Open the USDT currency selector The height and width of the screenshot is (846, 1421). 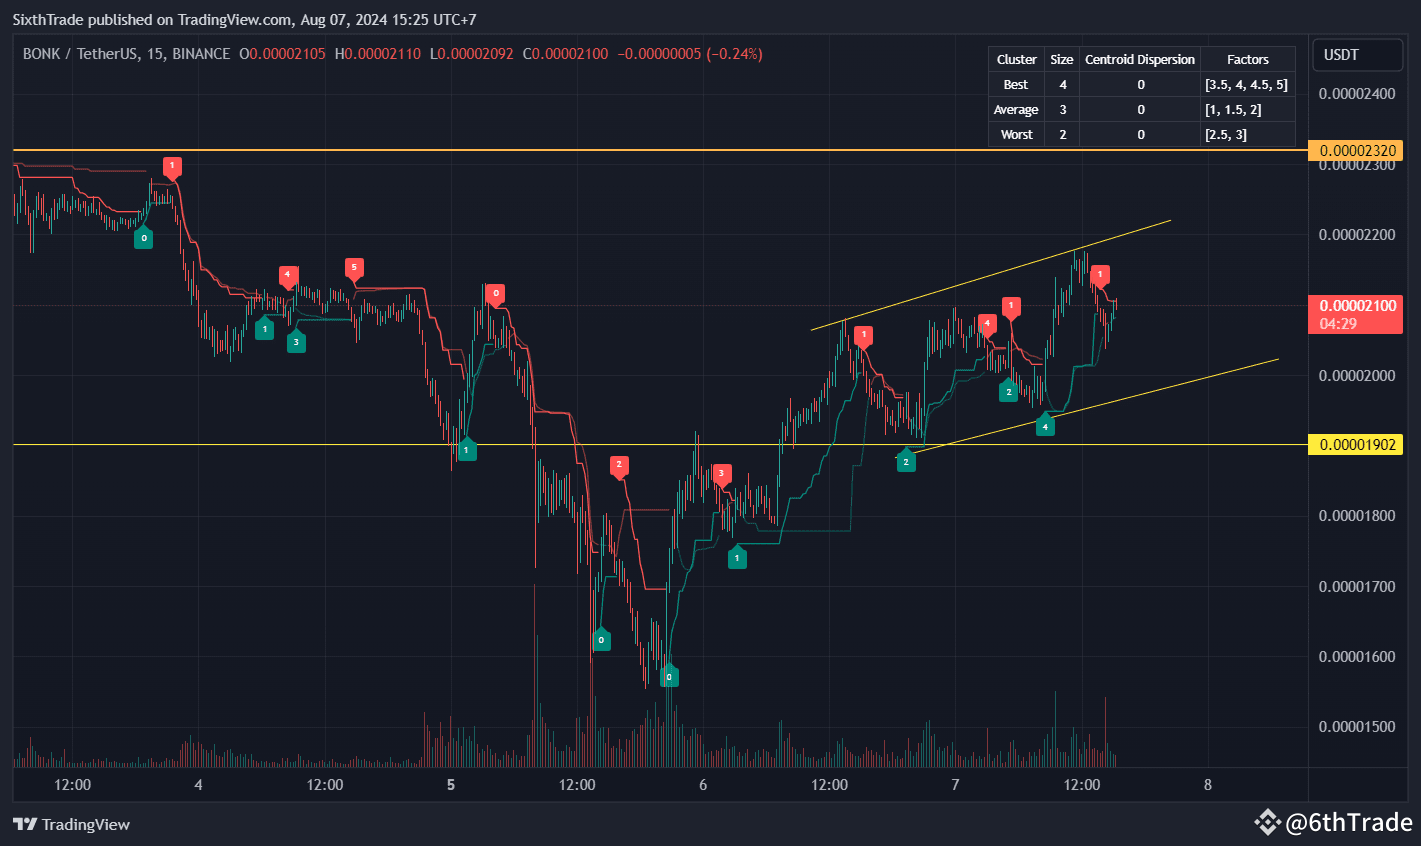1357,55
